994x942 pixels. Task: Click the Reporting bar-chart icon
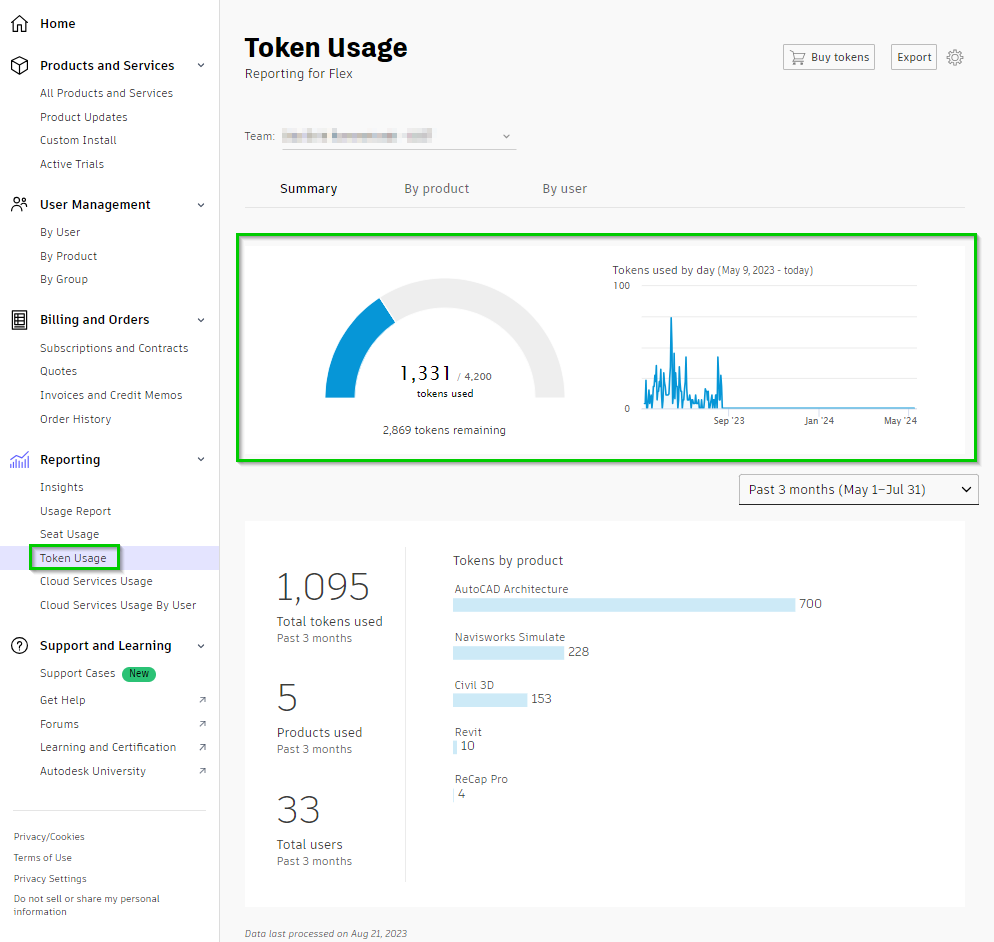[x=18, y=459]
